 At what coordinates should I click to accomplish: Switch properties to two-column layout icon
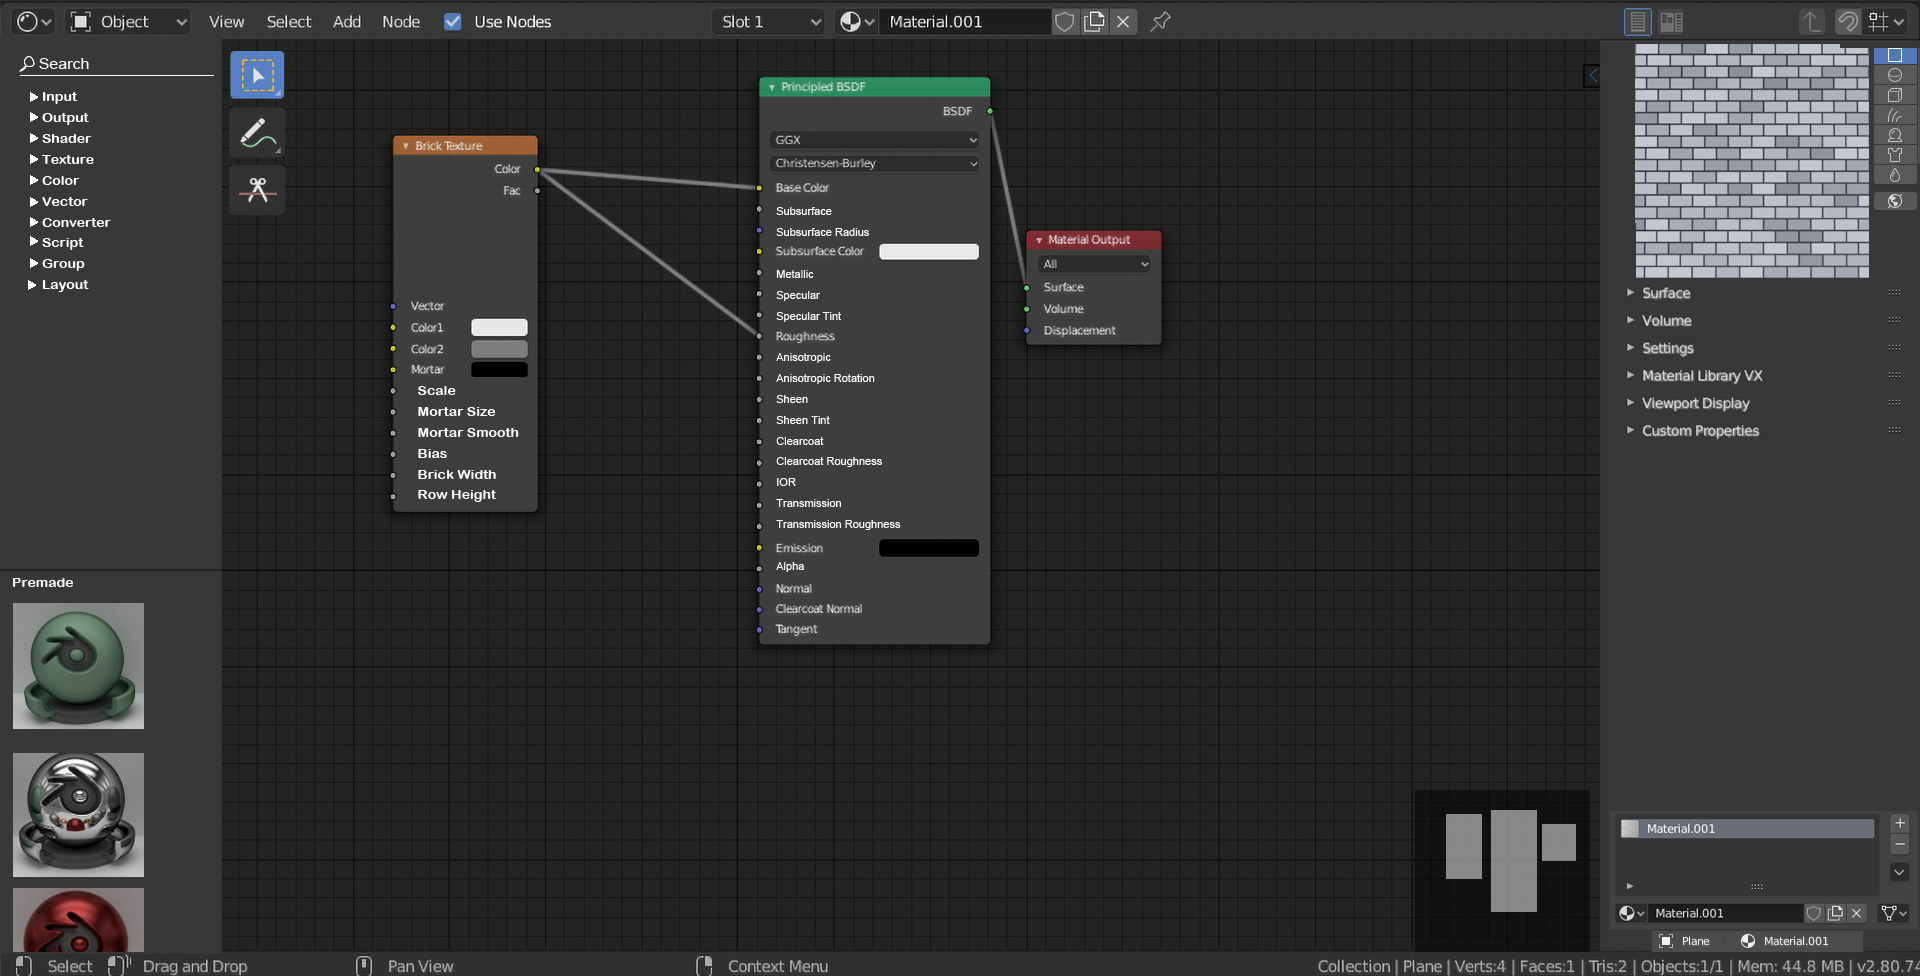click(1671, 21)
